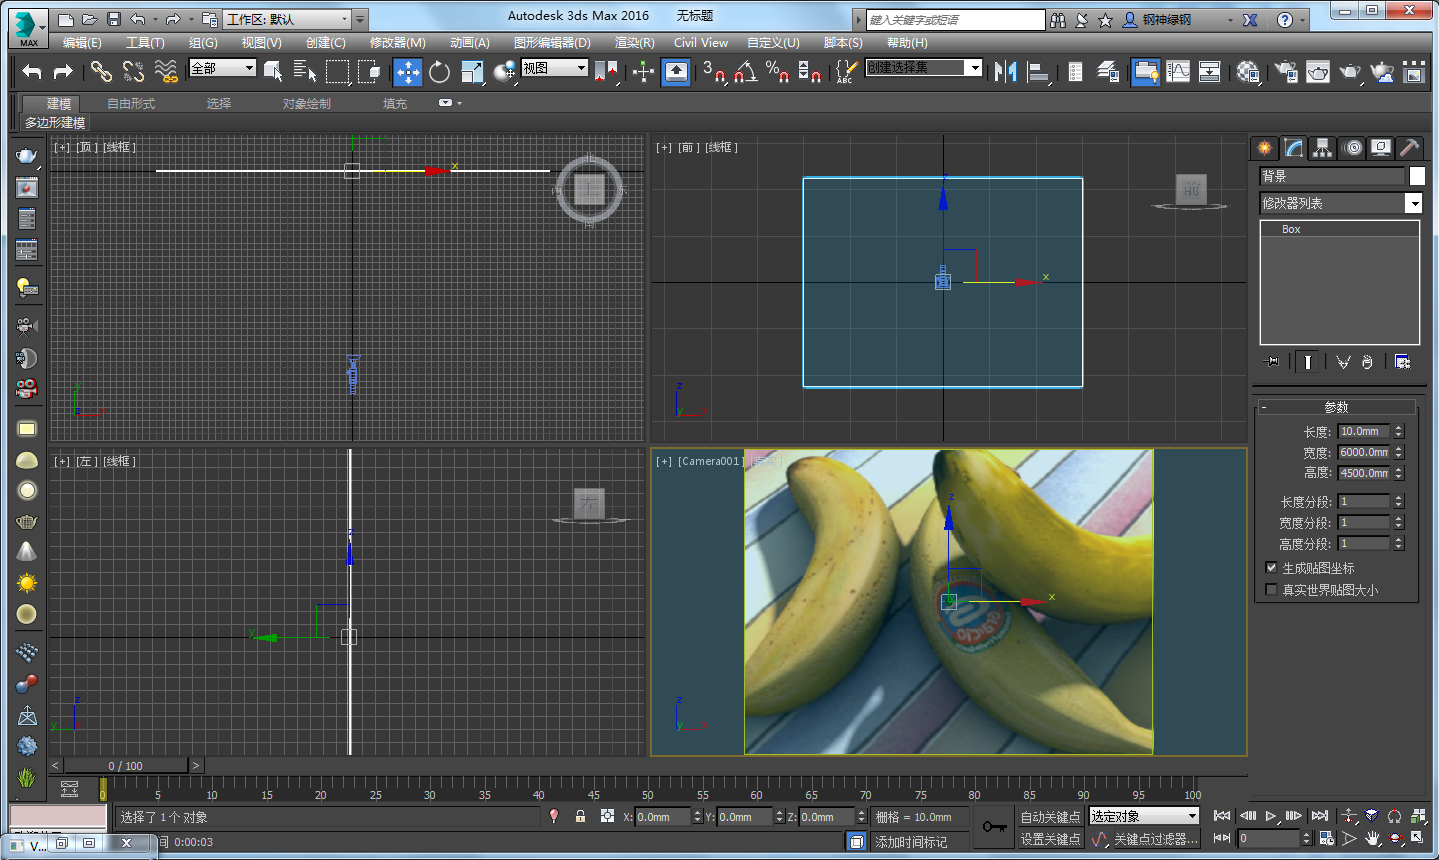1439x860 pixels.
Task: Click the 自动关键点 button
Action: click(x=1050, y=817)
